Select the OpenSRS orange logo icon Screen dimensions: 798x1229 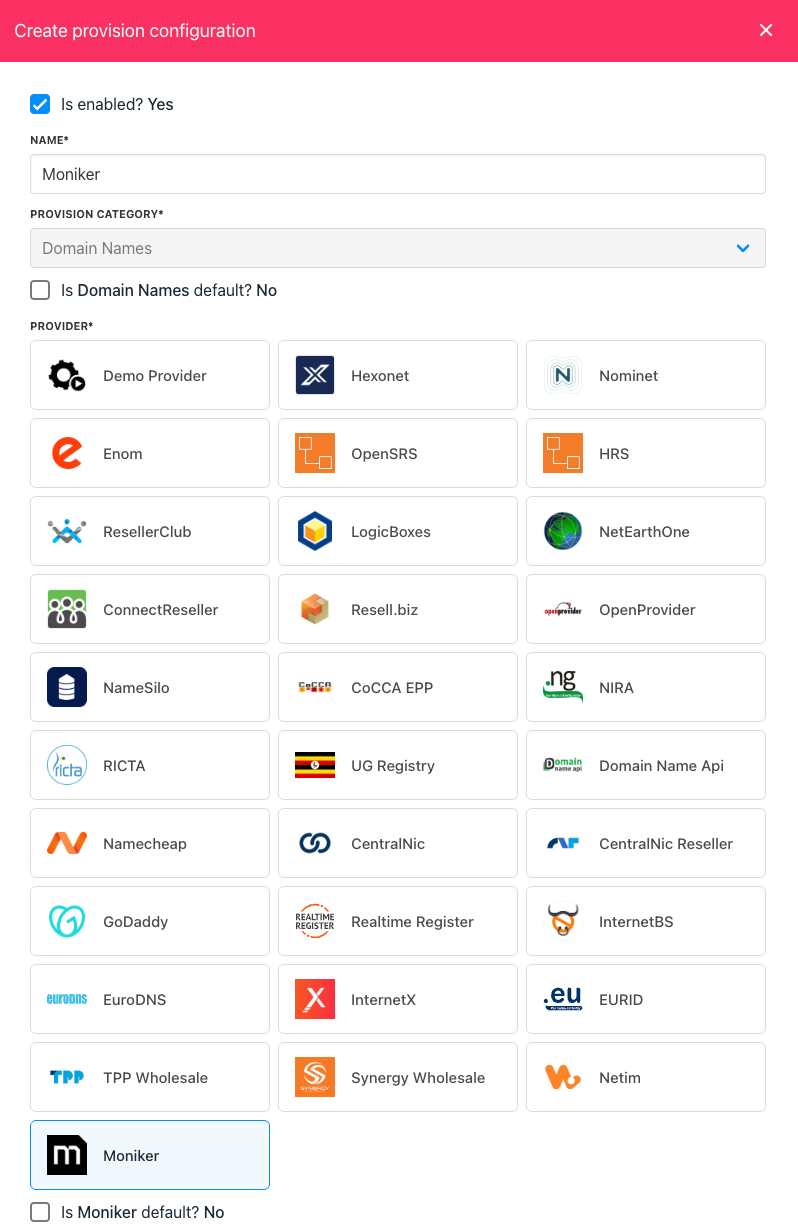click(315, 453)
